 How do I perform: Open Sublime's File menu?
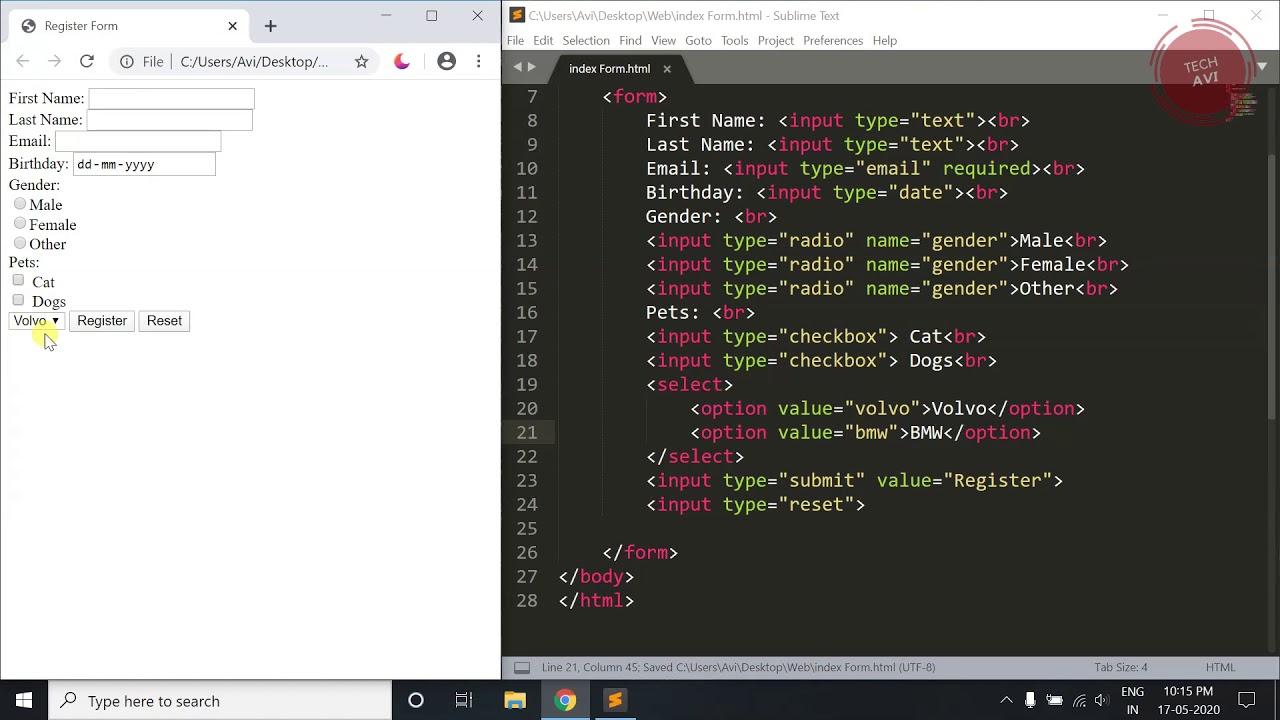[515, 40]
